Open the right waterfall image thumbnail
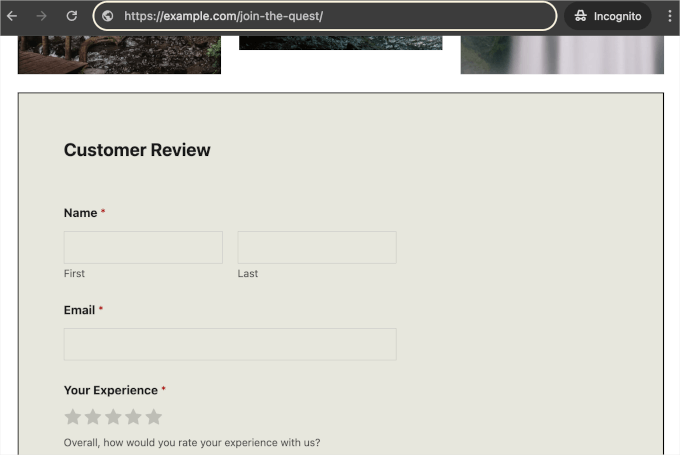The height and width of the screenshot is (455, 680). 562,54
